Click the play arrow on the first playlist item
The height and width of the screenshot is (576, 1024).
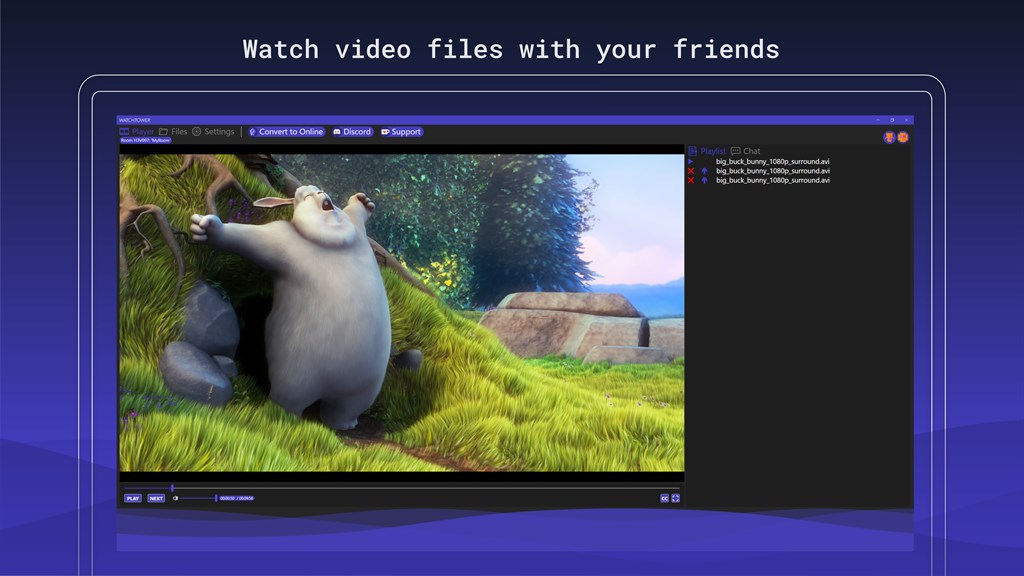point(690,161)
